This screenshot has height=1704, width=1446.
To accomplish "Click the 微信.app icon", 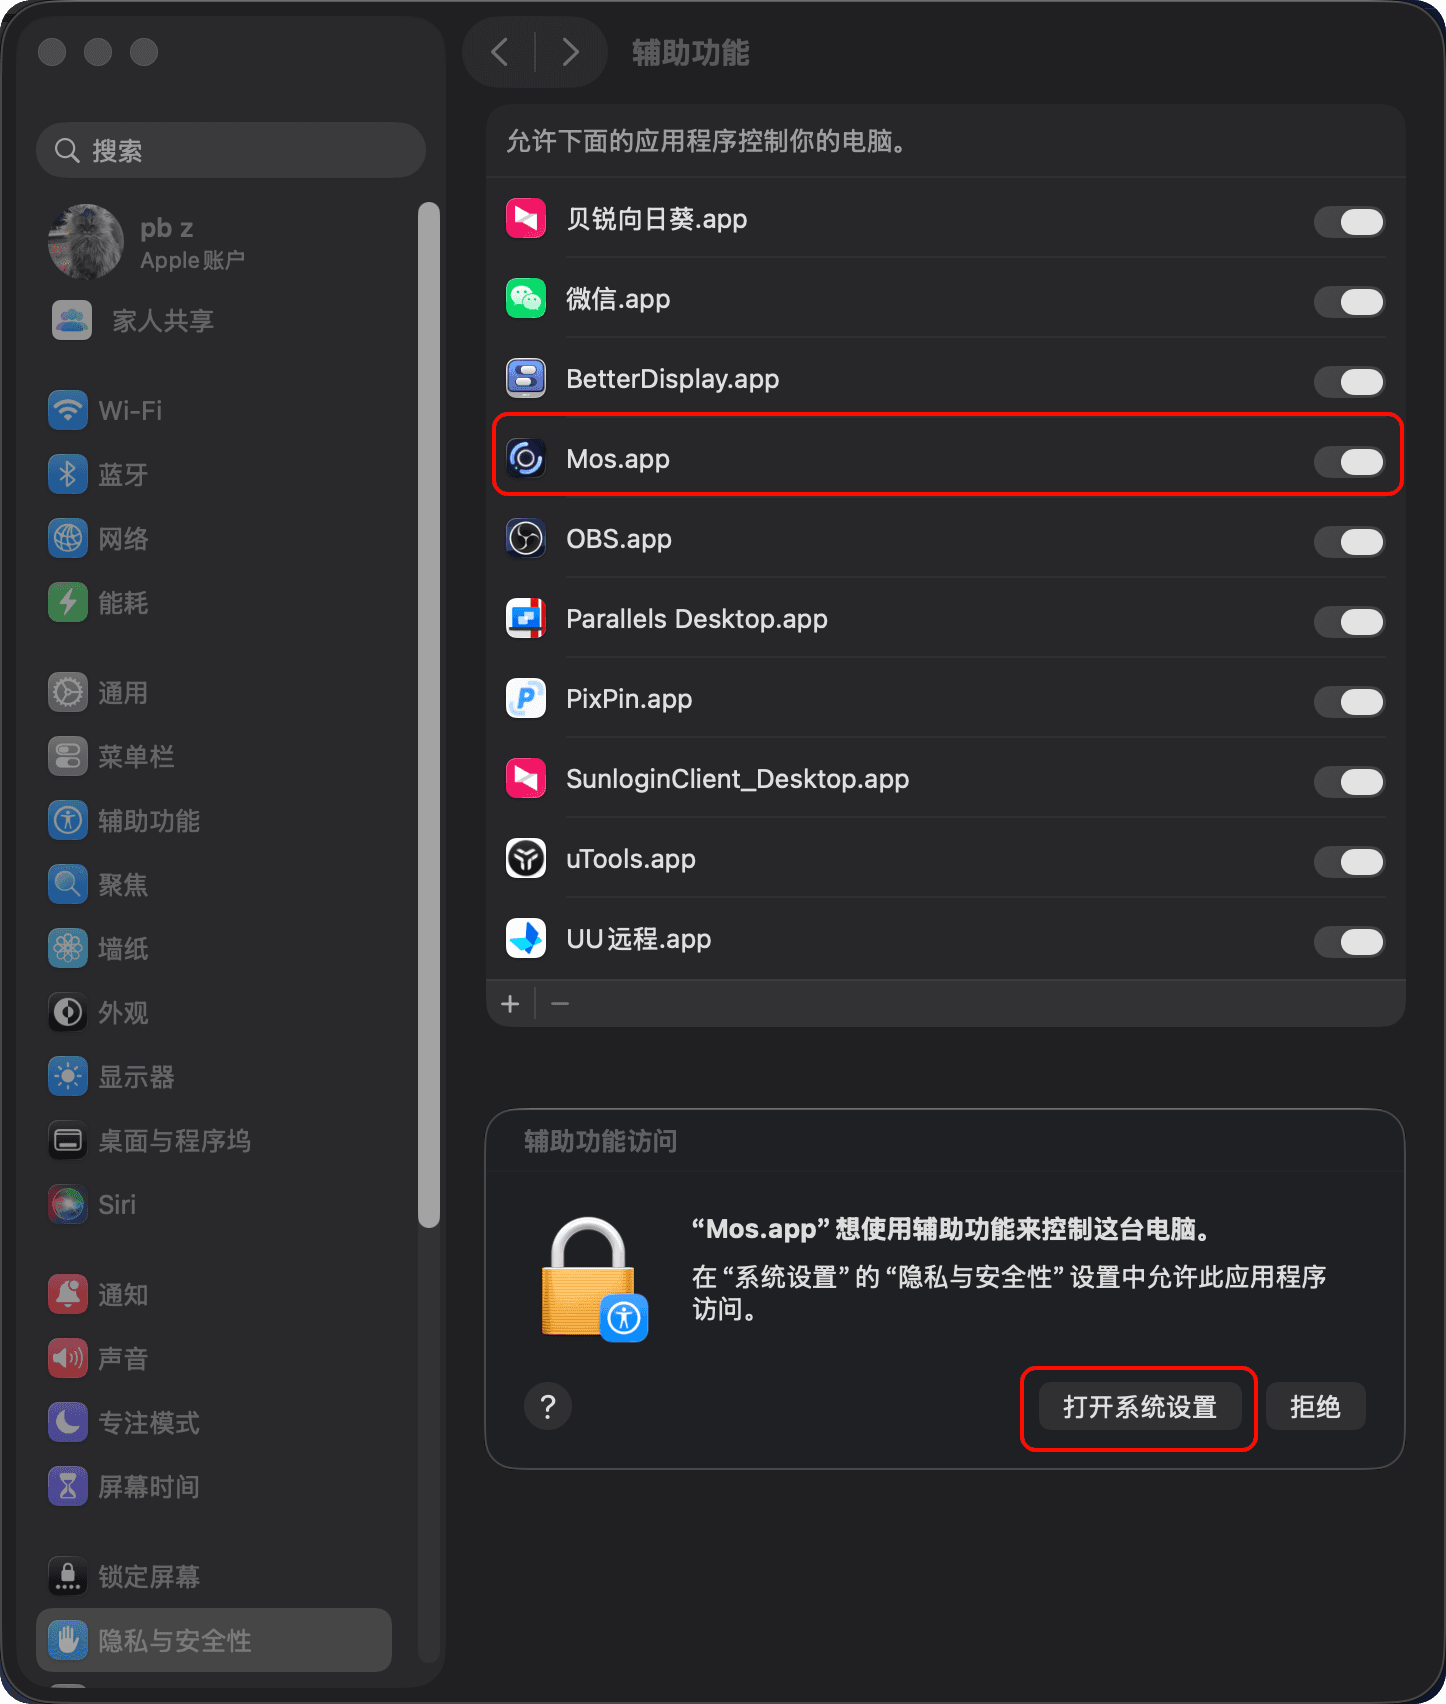I will pyautogui.click(x=526, y=299).
